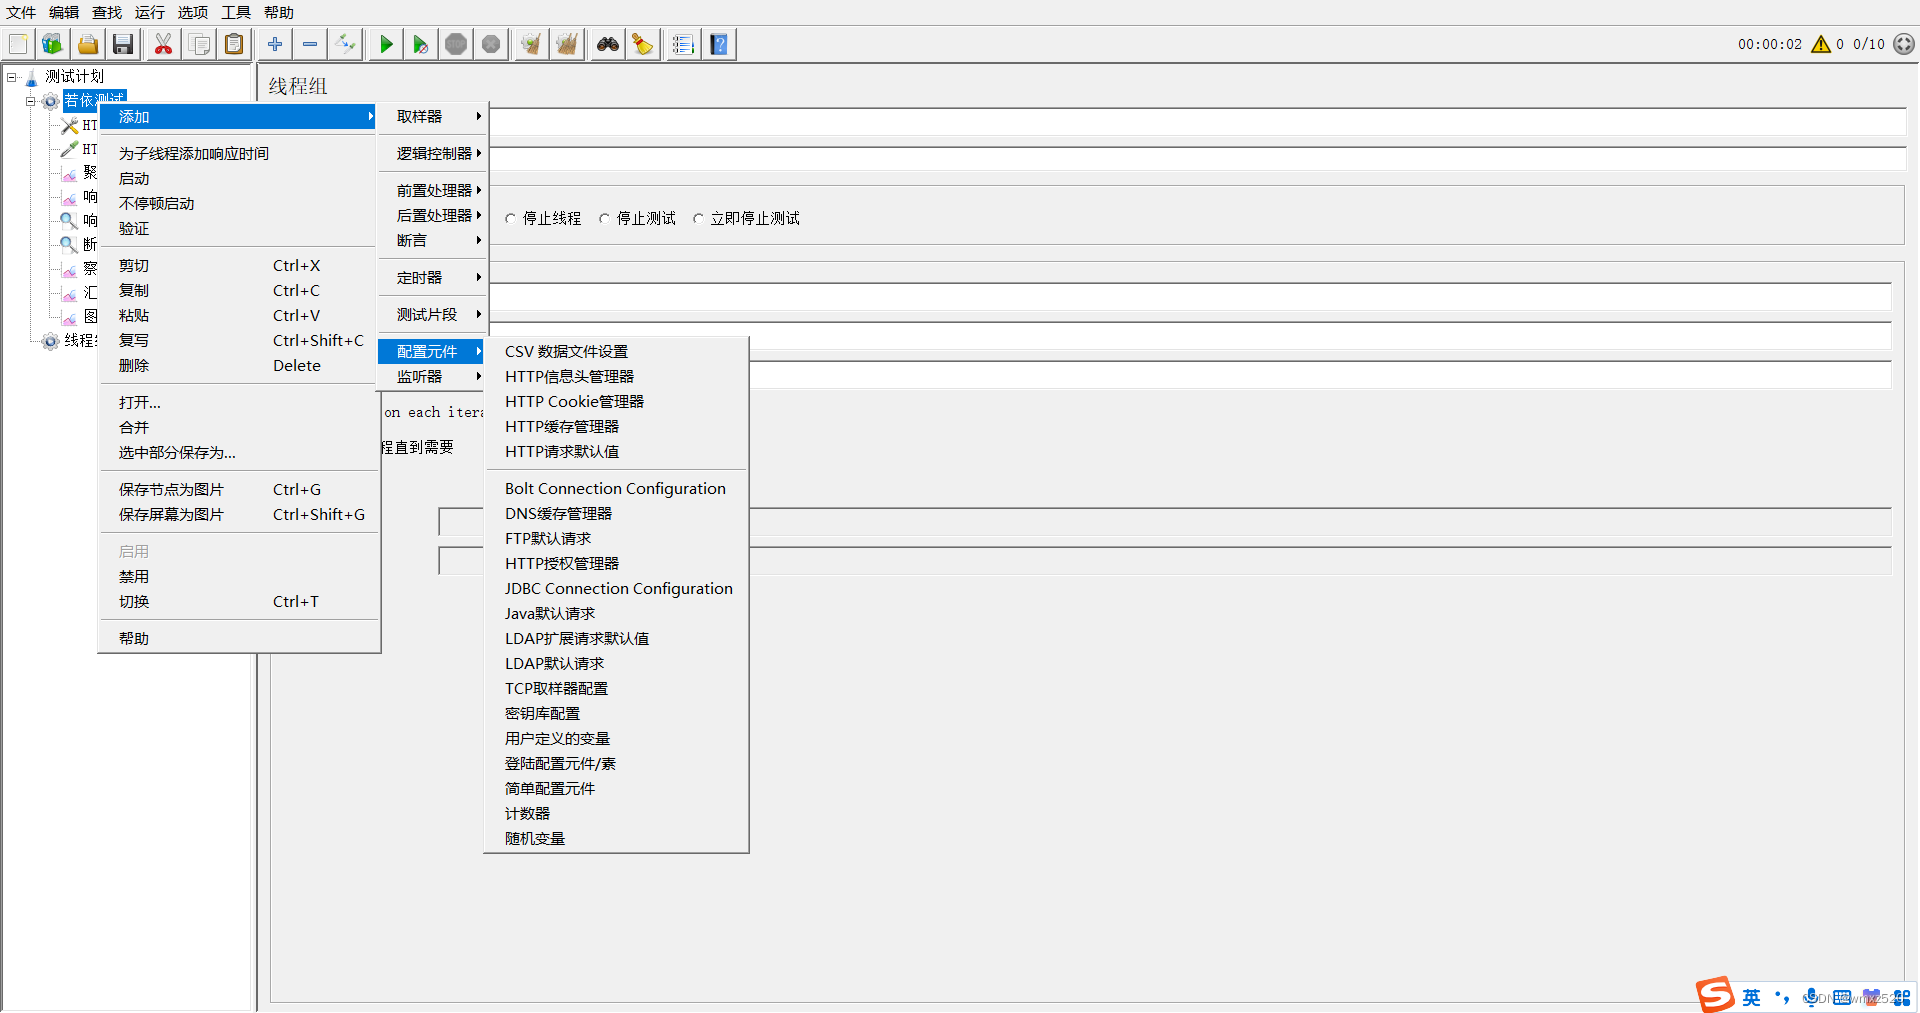This screenshot has width=1920, height=1013.
Task: Click the dropper tree node icon
Action: [69, 149]
